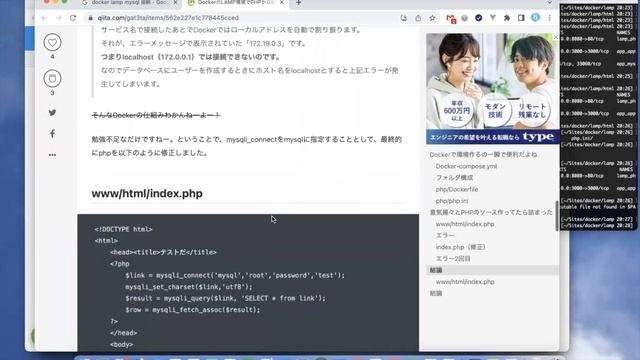Click the mysqli_fetch_assoc line in code
Image resolution: width=640 pixels, height=360 pixels.
pos(193,310)
